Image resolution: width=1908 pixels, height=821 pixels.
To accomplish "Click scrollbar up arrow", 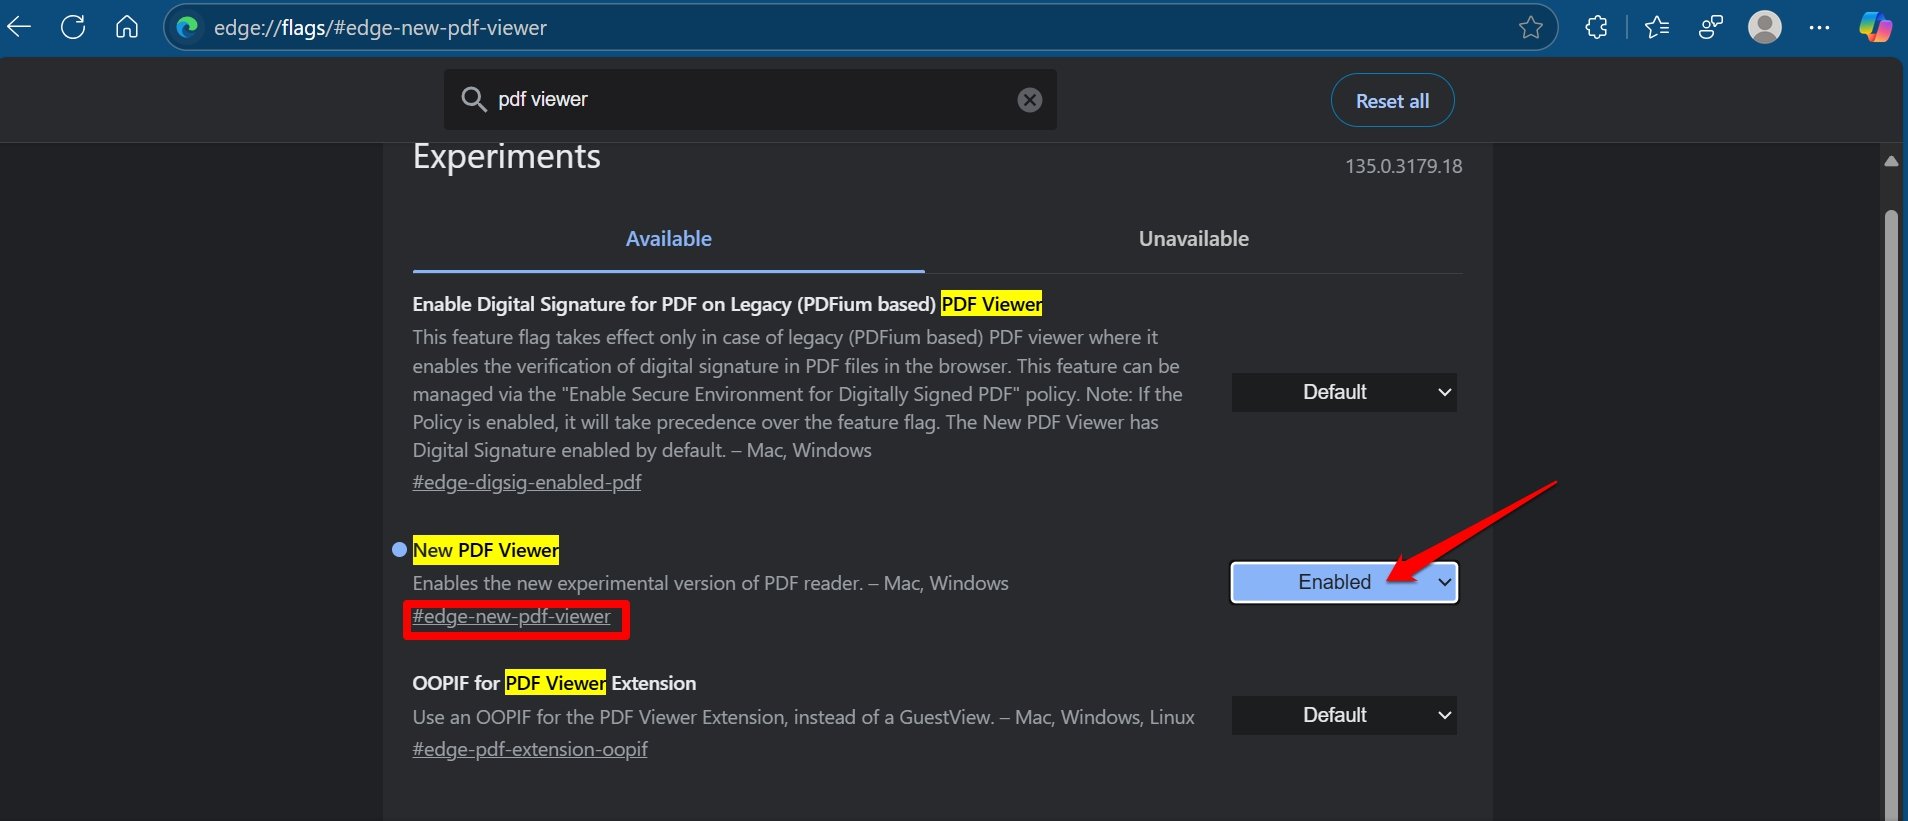I will tap(1890, 160).
